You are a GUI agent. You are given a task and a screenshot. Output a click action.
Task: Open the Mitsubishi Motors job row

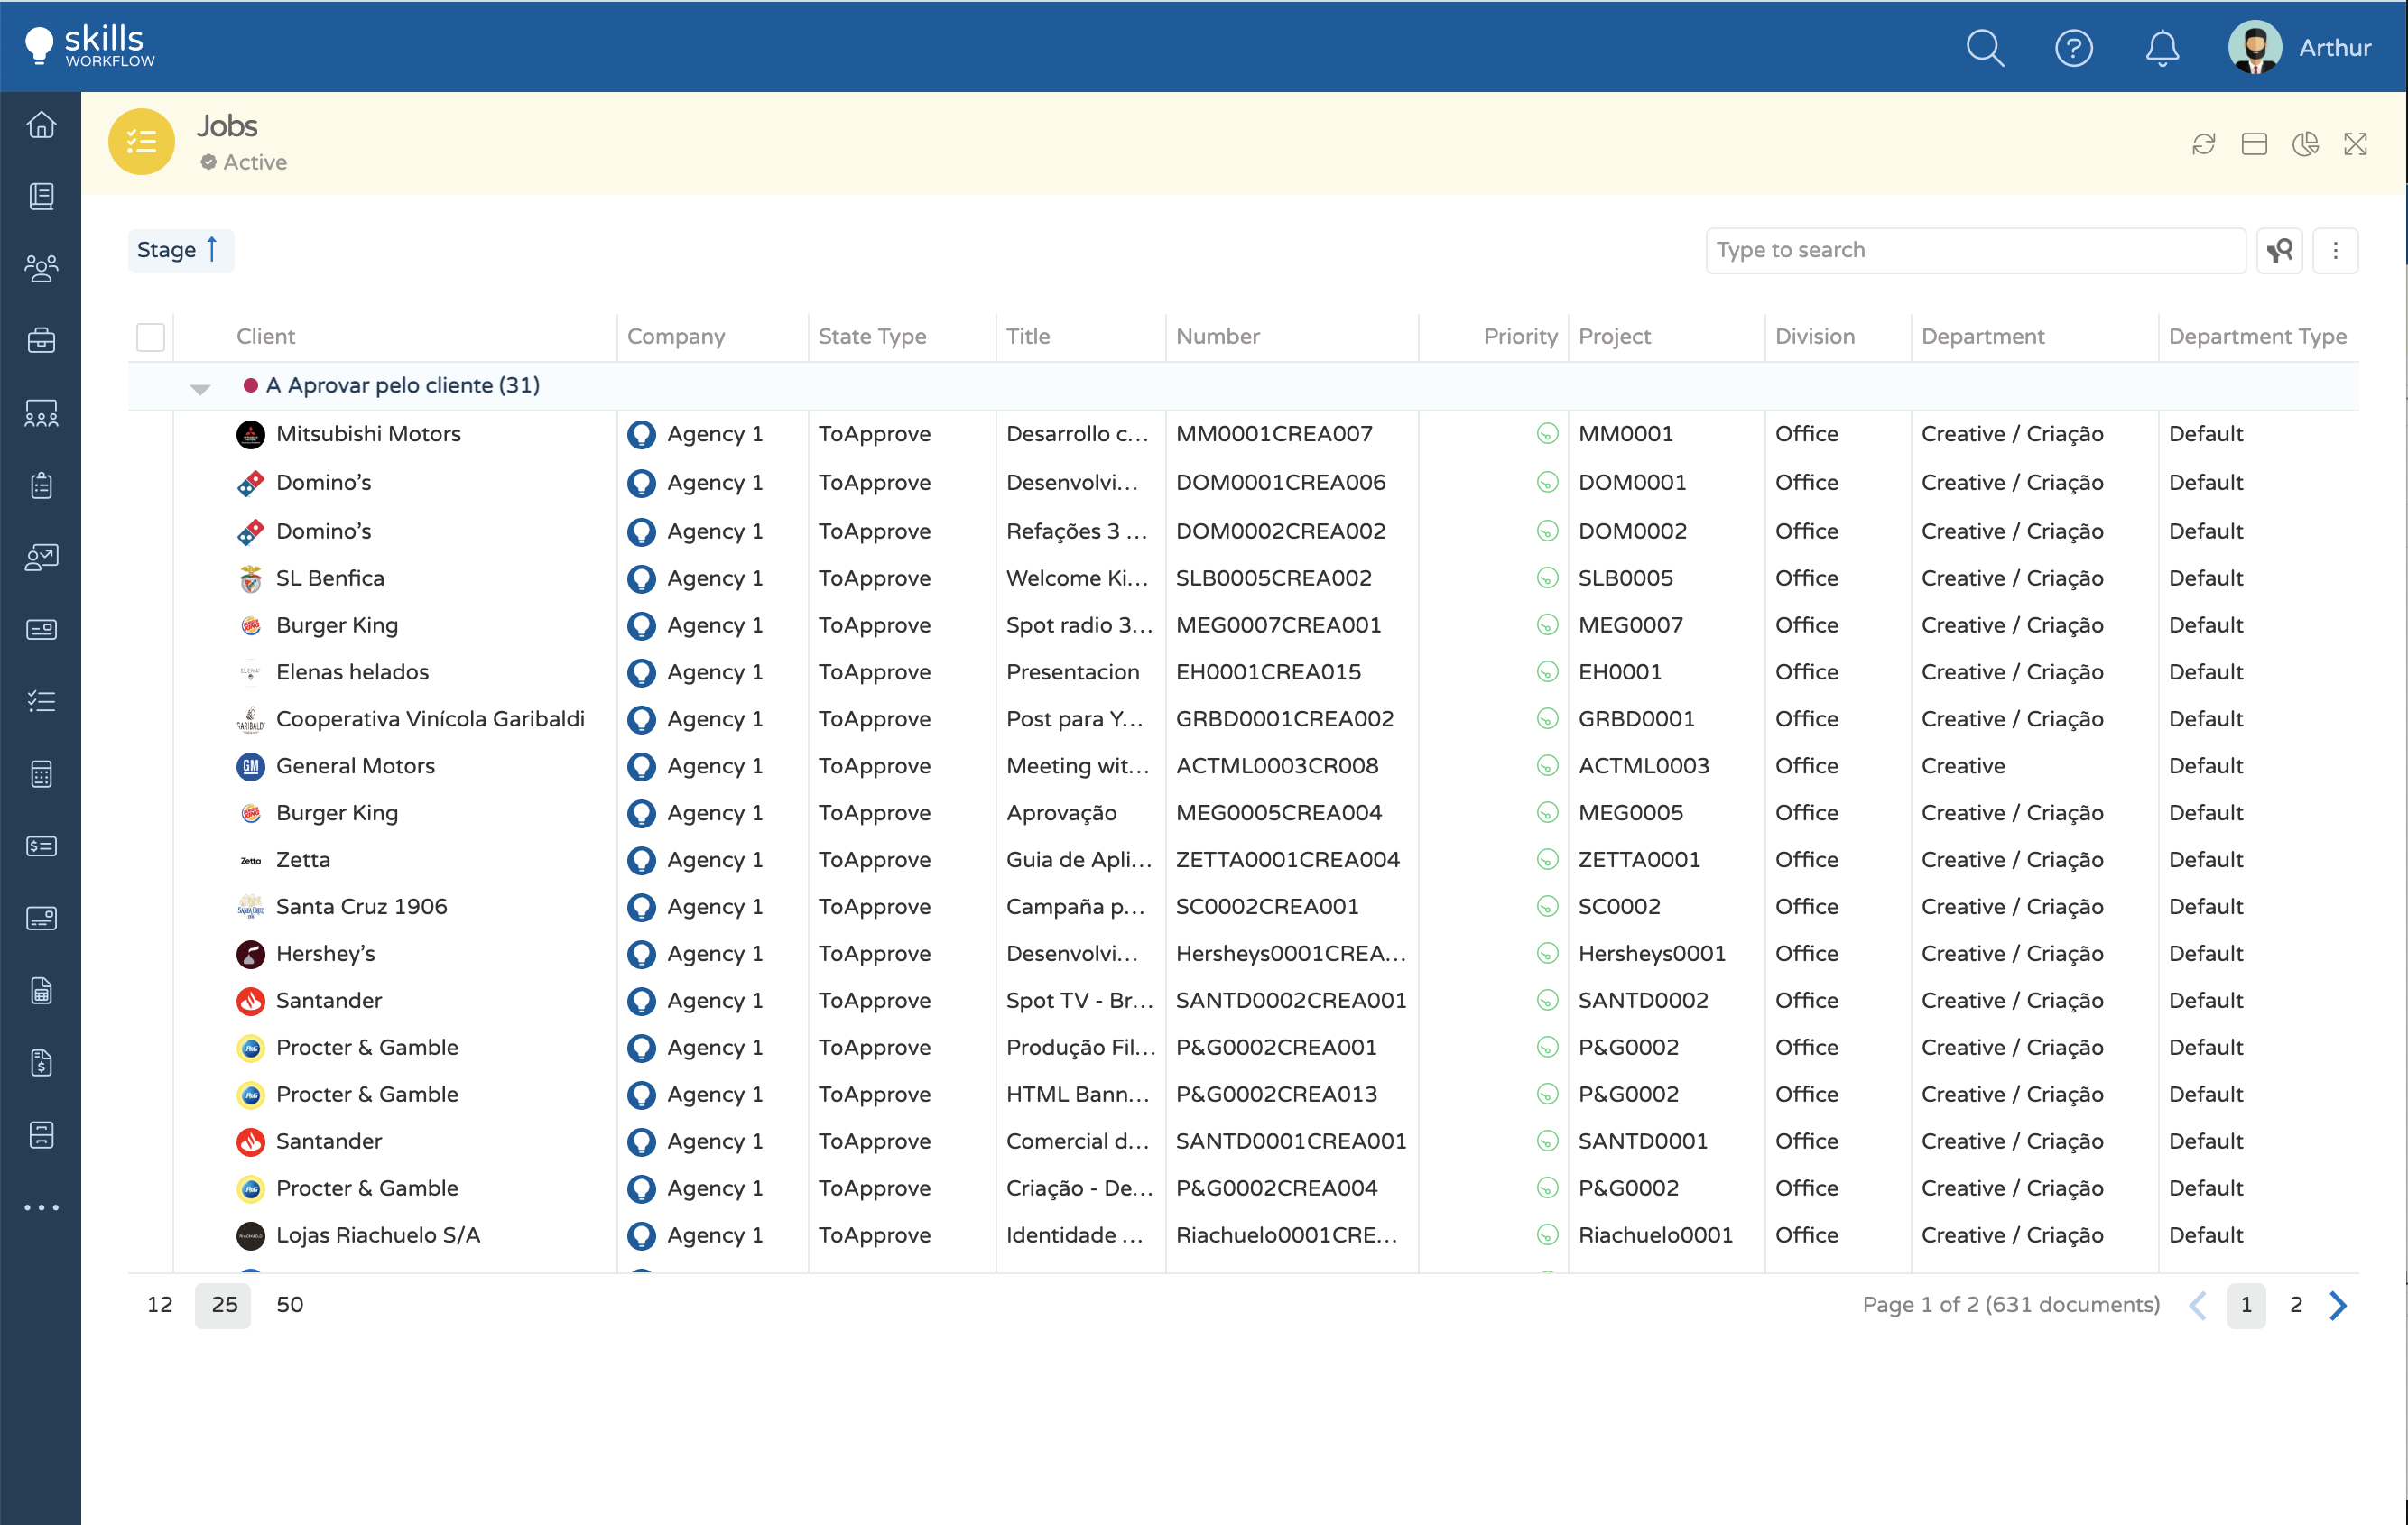[x=368, y=434]
